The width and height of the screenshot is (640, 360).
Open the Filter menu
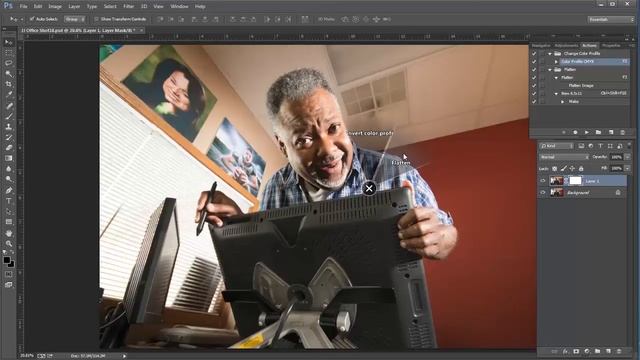[129, 6]
